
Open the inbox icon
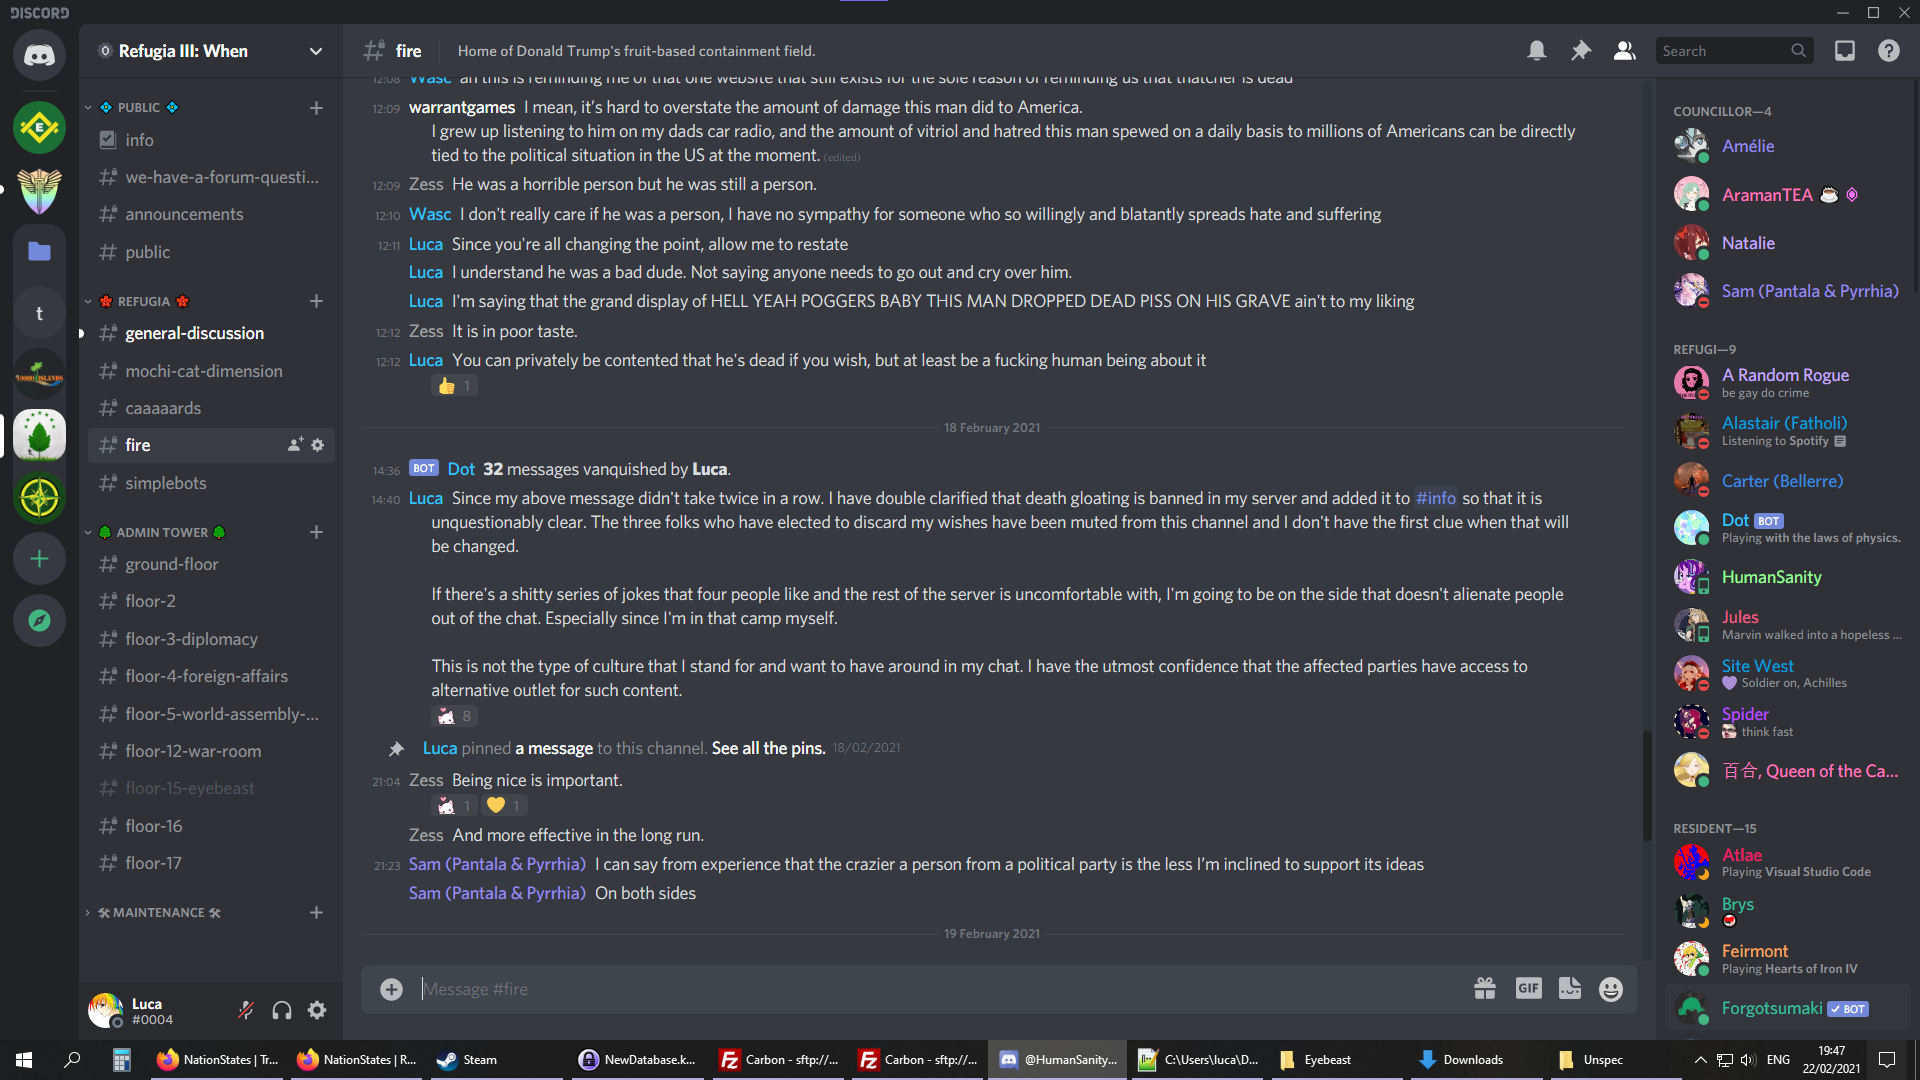[x=1845, y=51]
